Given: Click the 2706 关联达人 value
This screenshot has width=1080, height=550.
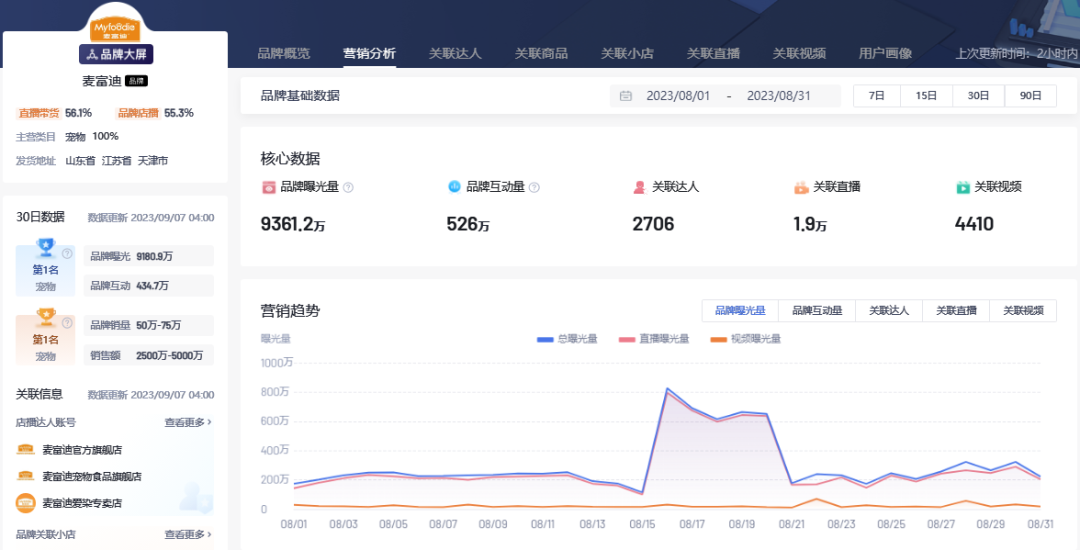Looking at the screenshot, I should click(x=653, y=224).
